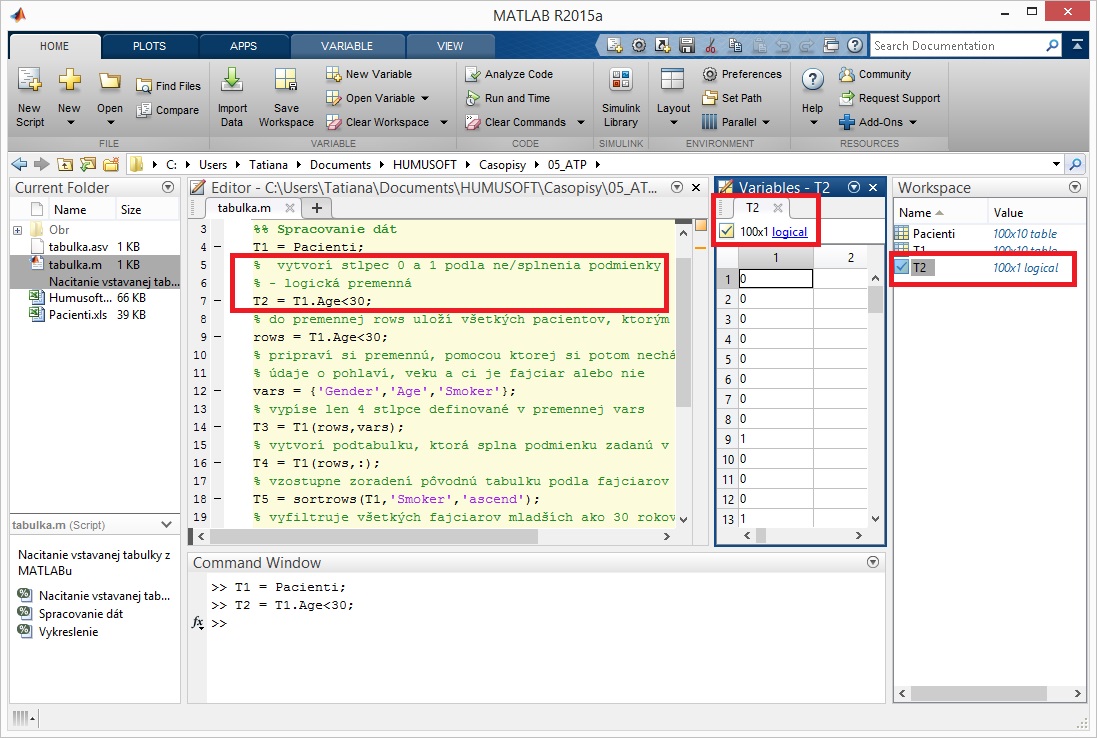
Task: Switch to the VARIABLE tab
Action: pyautogui.click(x=347, y=46)
